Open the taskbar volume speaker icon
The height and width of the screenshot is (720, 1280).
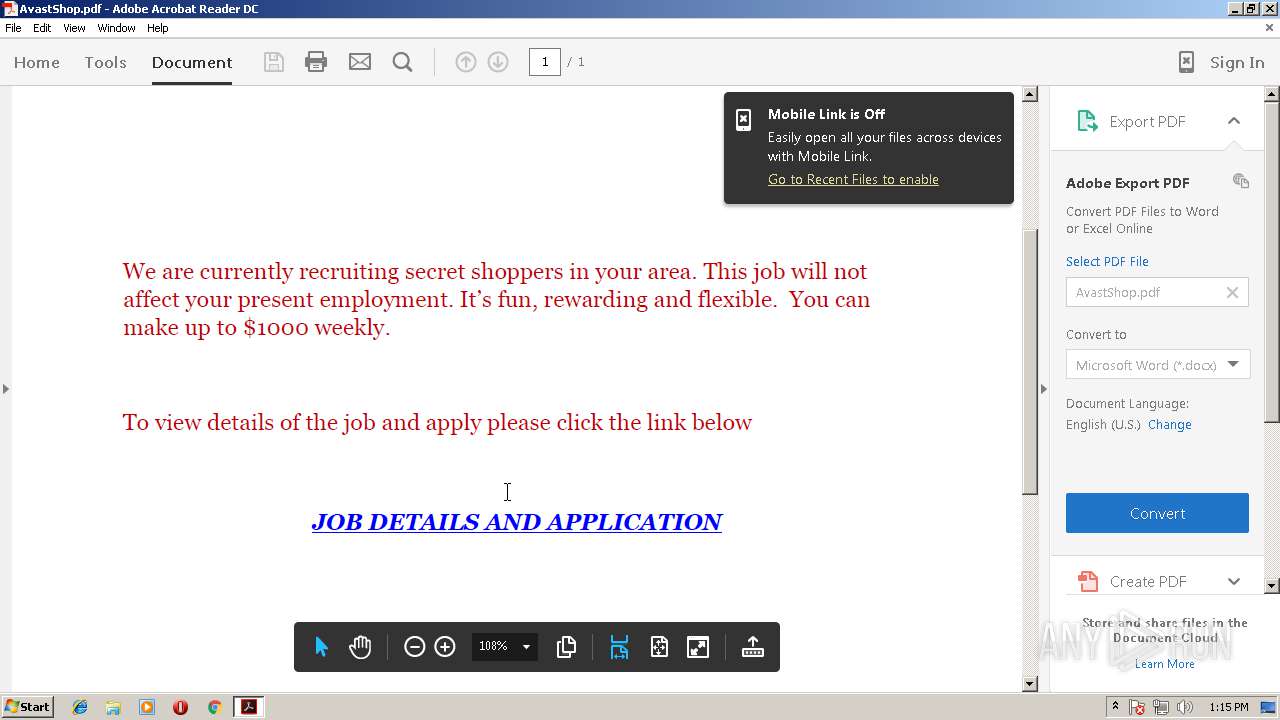click(x=1185, y=707)
